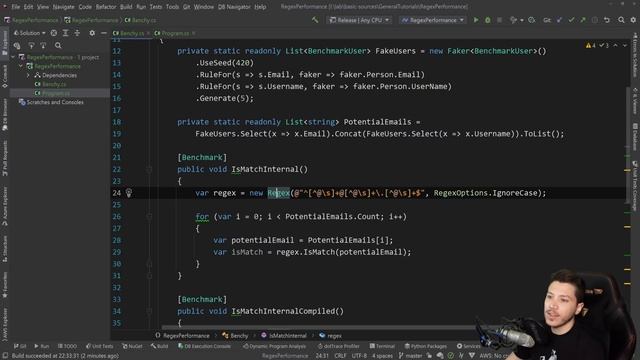Open the DB Navigator menu

[234, 7]
